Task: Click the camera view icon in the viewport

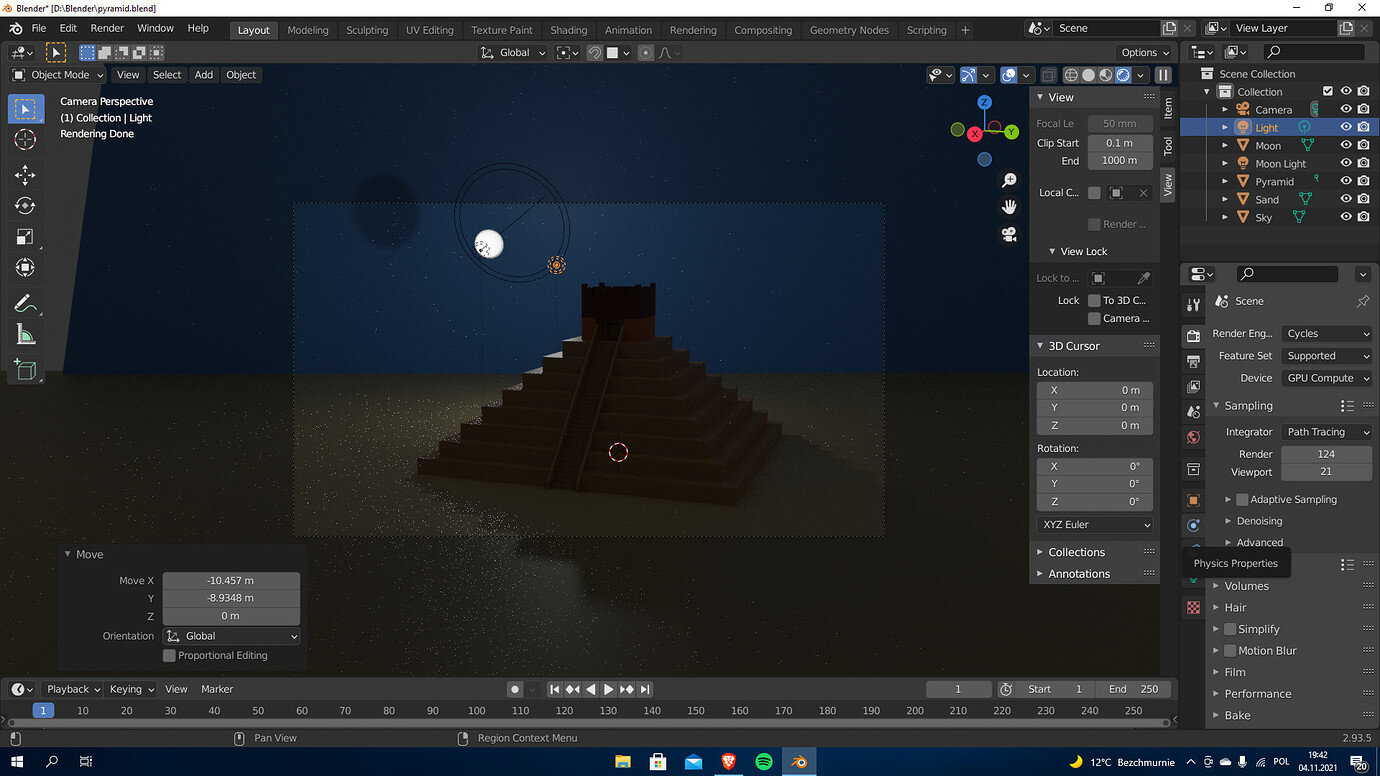Action: (1009, 234)
